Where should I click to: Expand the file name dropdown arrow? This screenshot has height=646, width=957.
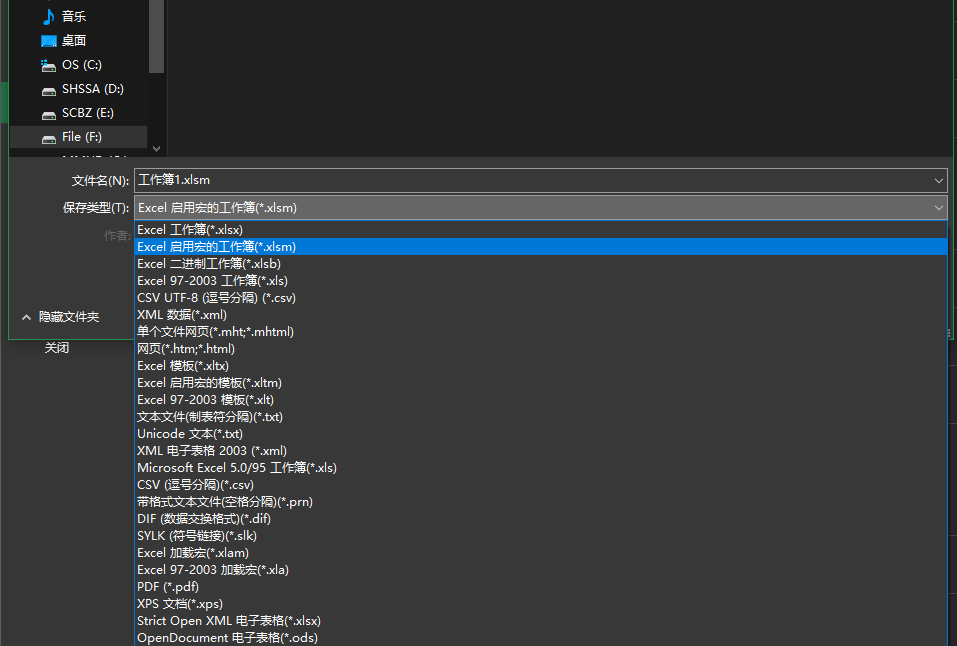[x=938, y=181]
